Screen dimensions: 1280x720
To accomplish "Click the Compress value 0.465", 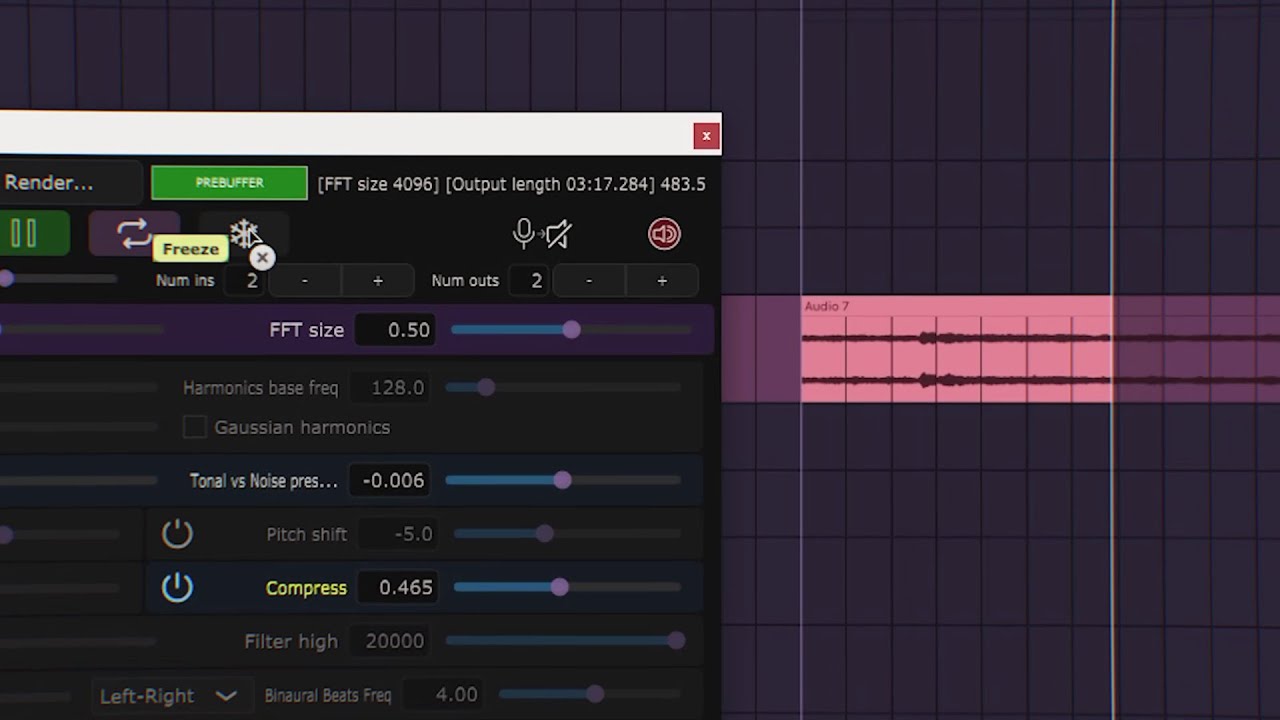I will click(x=397, y=588).
